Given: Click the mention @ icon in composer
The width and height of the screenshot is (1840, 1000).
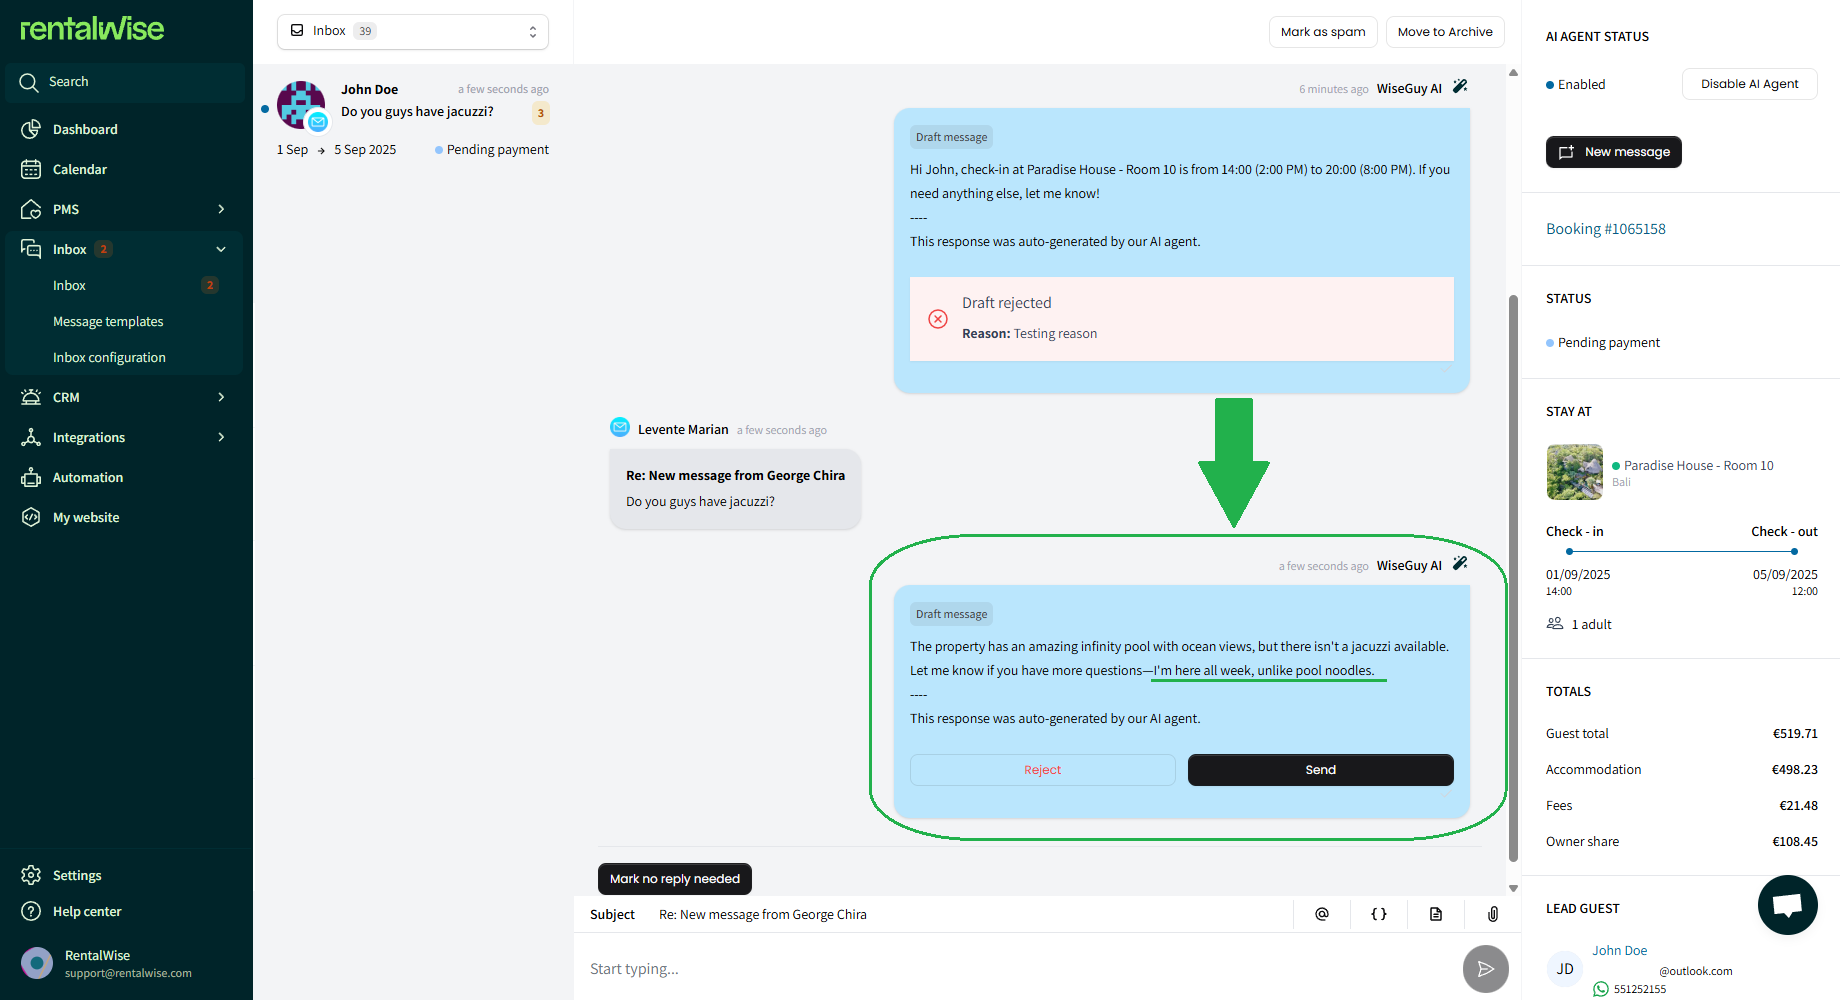Looking at the screenshot, I should tap(1322, 914).
